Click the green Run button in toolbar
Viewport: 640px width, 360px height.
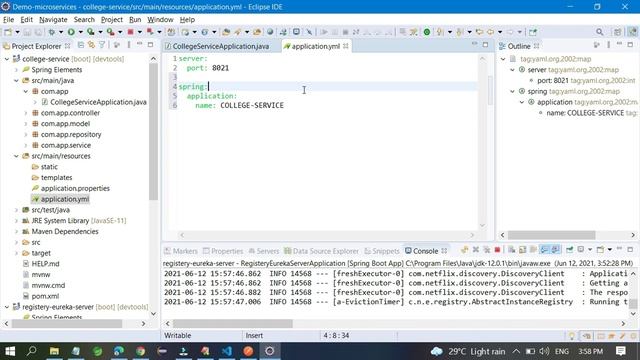tap(71, 32)
